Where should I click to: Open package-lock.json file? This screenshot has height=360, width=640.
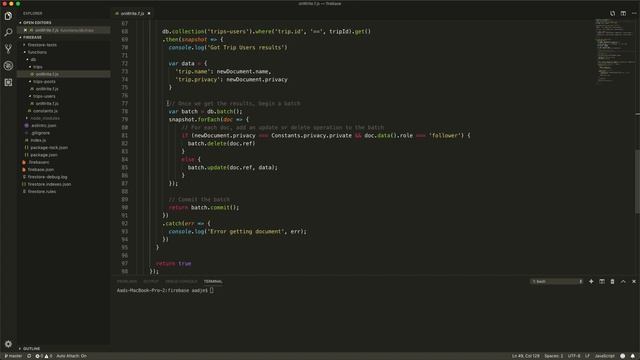[x=49, y=148]
